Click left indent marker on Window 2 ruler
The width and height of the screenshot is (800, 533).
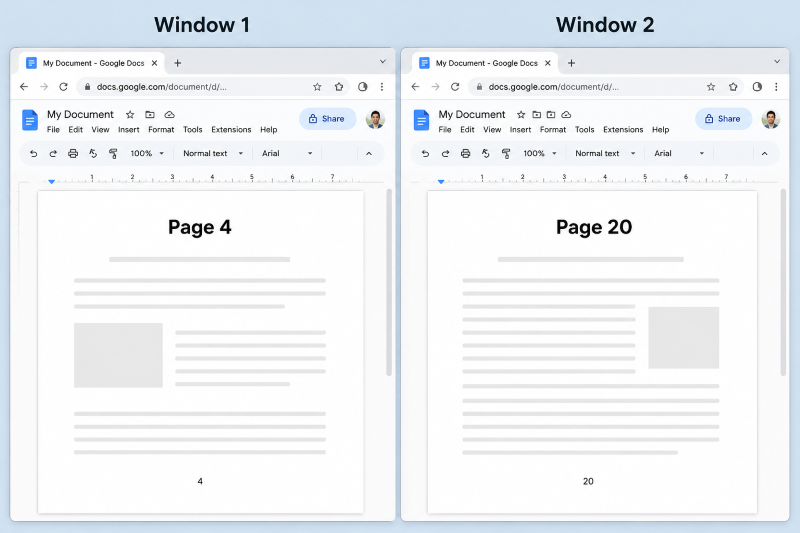click(441, 181)
